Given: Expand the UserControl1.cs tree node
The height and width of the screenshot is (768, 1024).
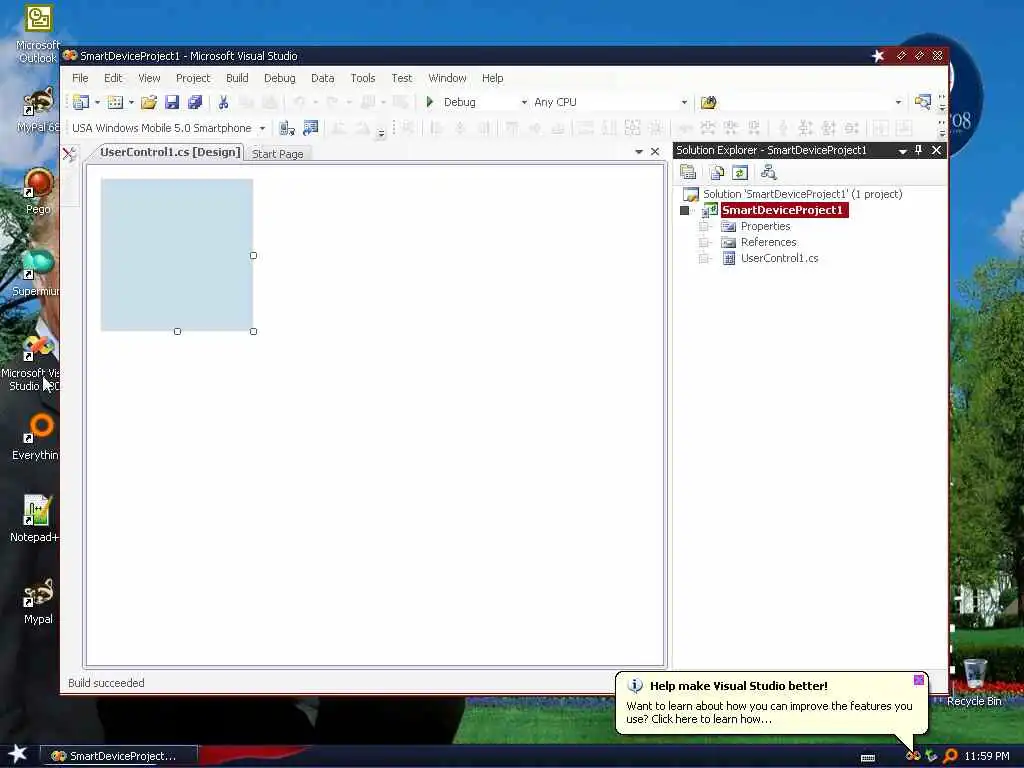Looking at the screenshot, I should (704, 259).
